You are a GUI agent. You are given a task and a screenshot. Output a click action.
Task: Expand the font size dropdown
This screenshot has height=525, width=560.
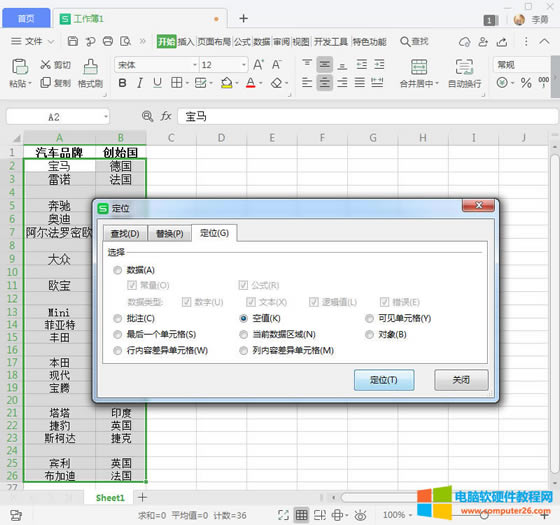[x=244, y=65]
